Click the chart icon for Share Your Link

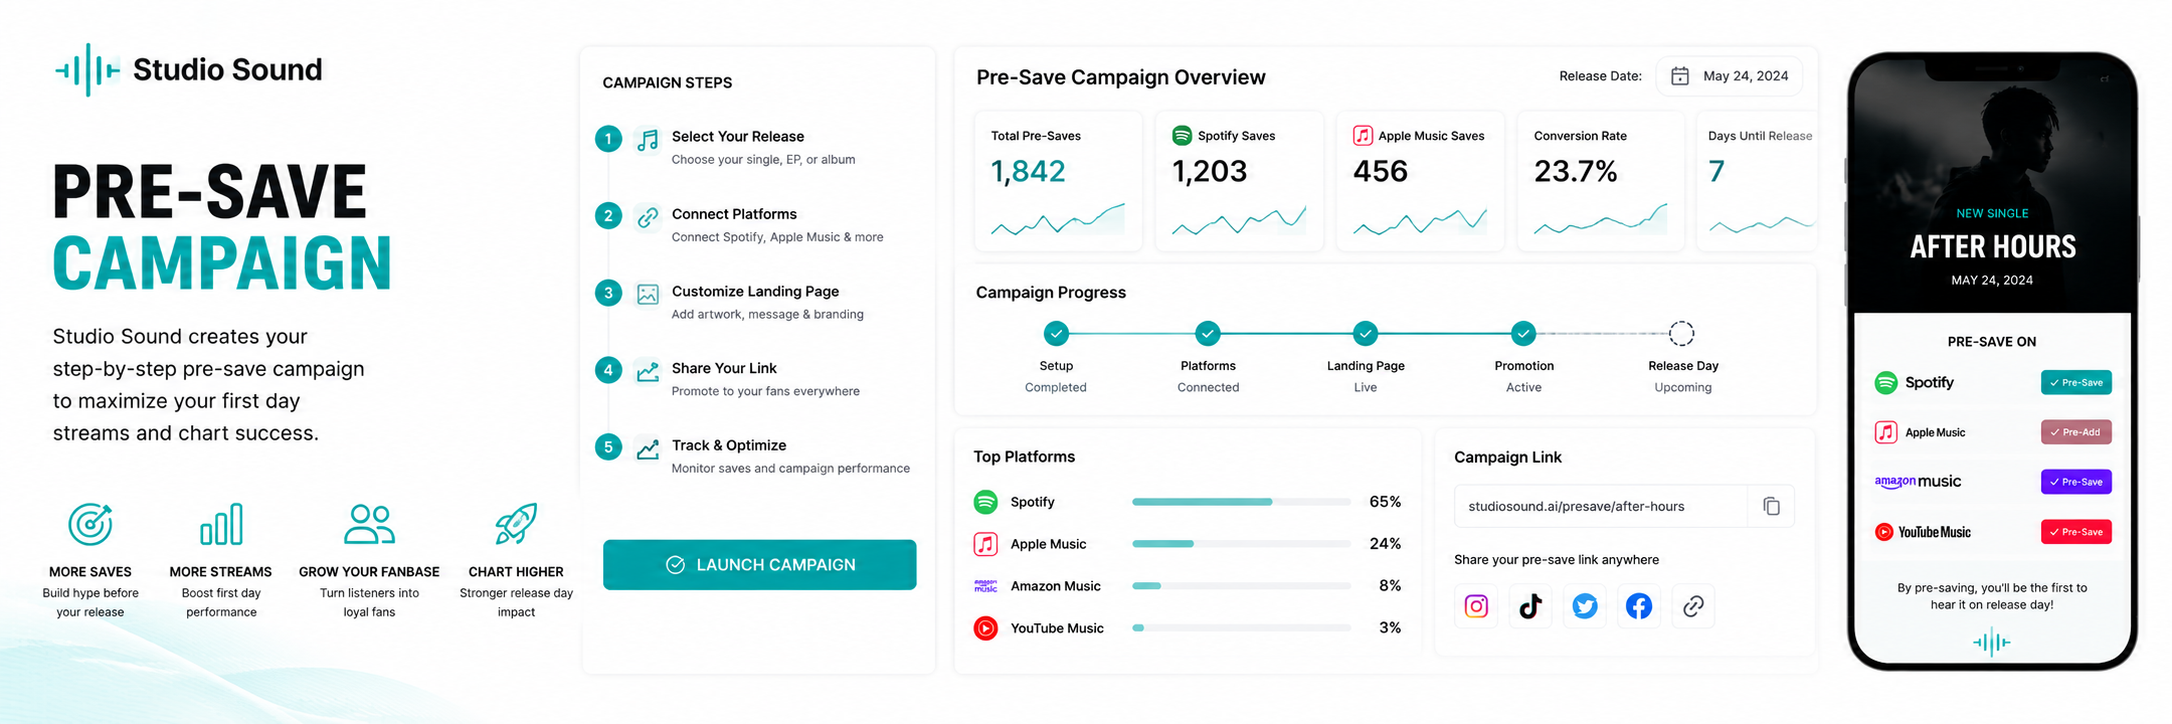pos(648,371)
